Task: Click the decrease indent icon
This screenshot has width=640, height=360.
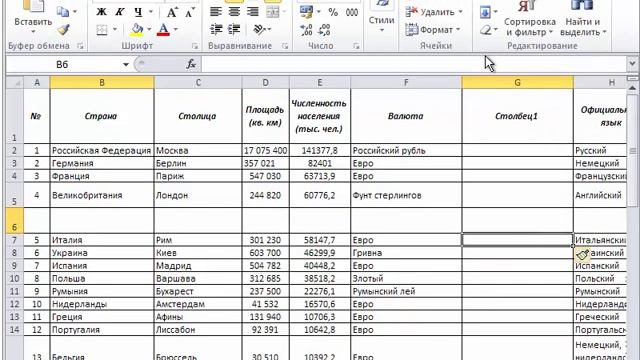Action: 216,29
